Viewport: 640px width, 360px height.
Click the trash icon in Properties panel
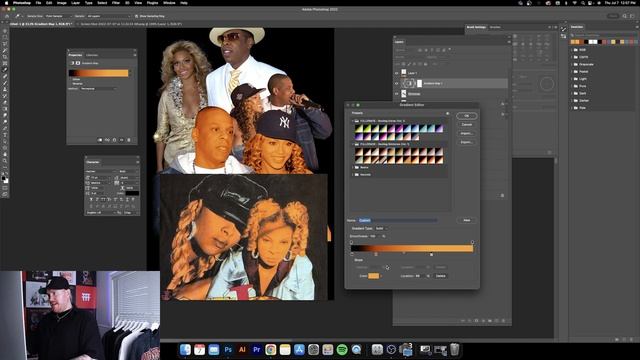129,140
